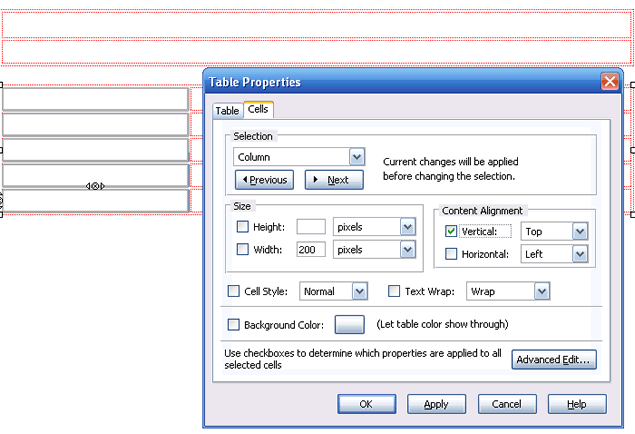The height and width of the screenshot is (434, 635).
Task: Click the column resize handle in table
Action: [x=96, y=186]
